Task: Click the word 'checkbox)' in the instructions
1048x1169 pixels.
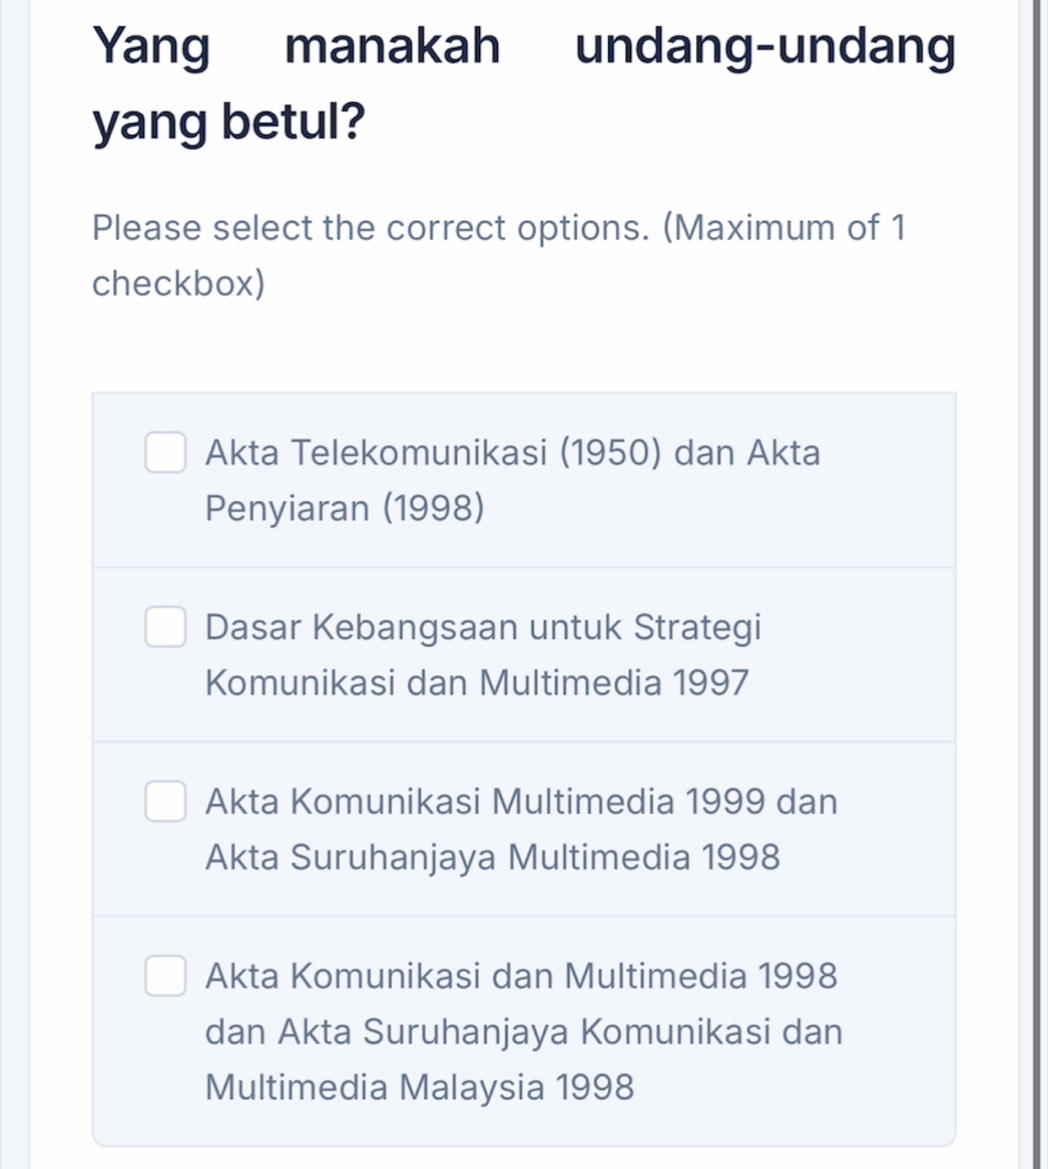Action: coord(179,284)
